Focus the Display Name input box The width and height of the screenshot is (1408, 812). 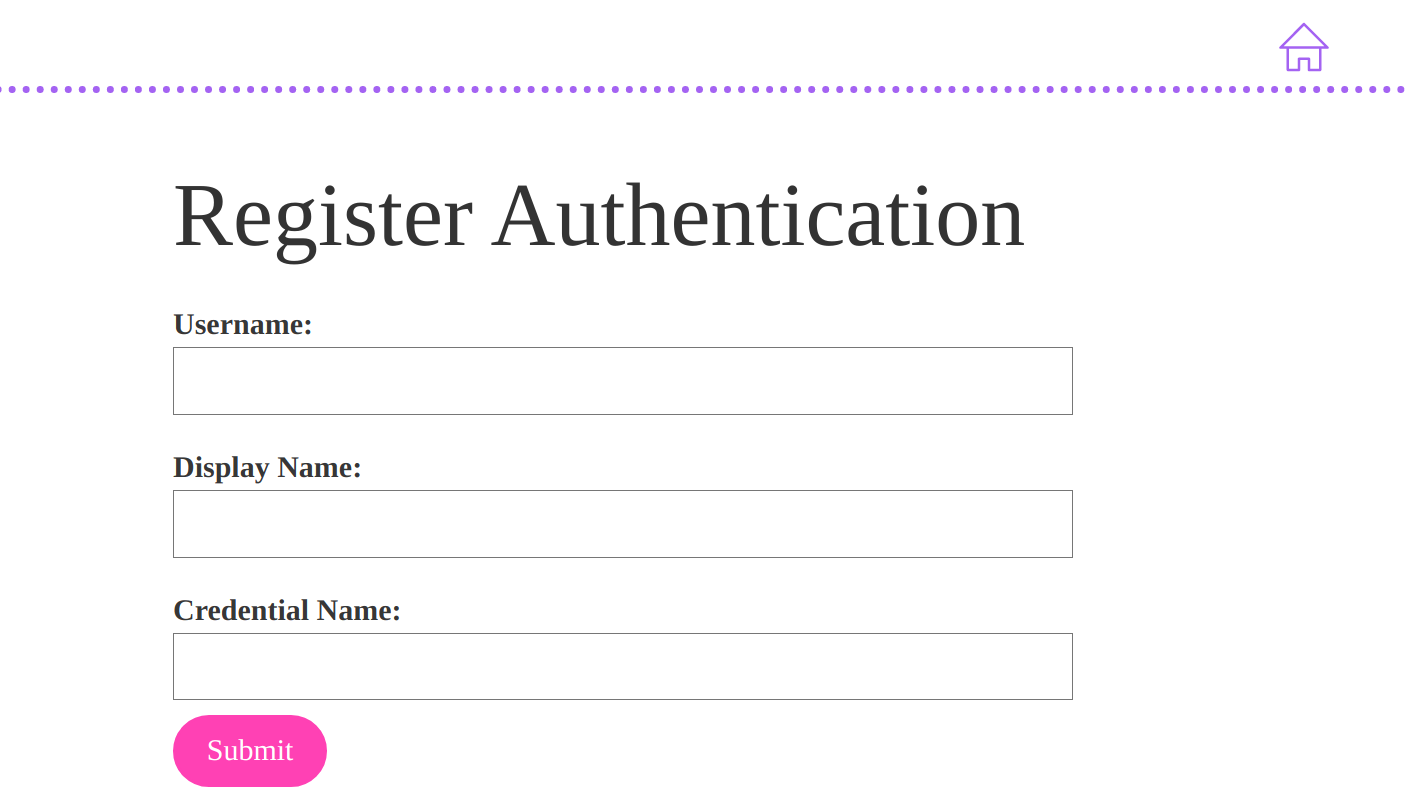[622, 524]
